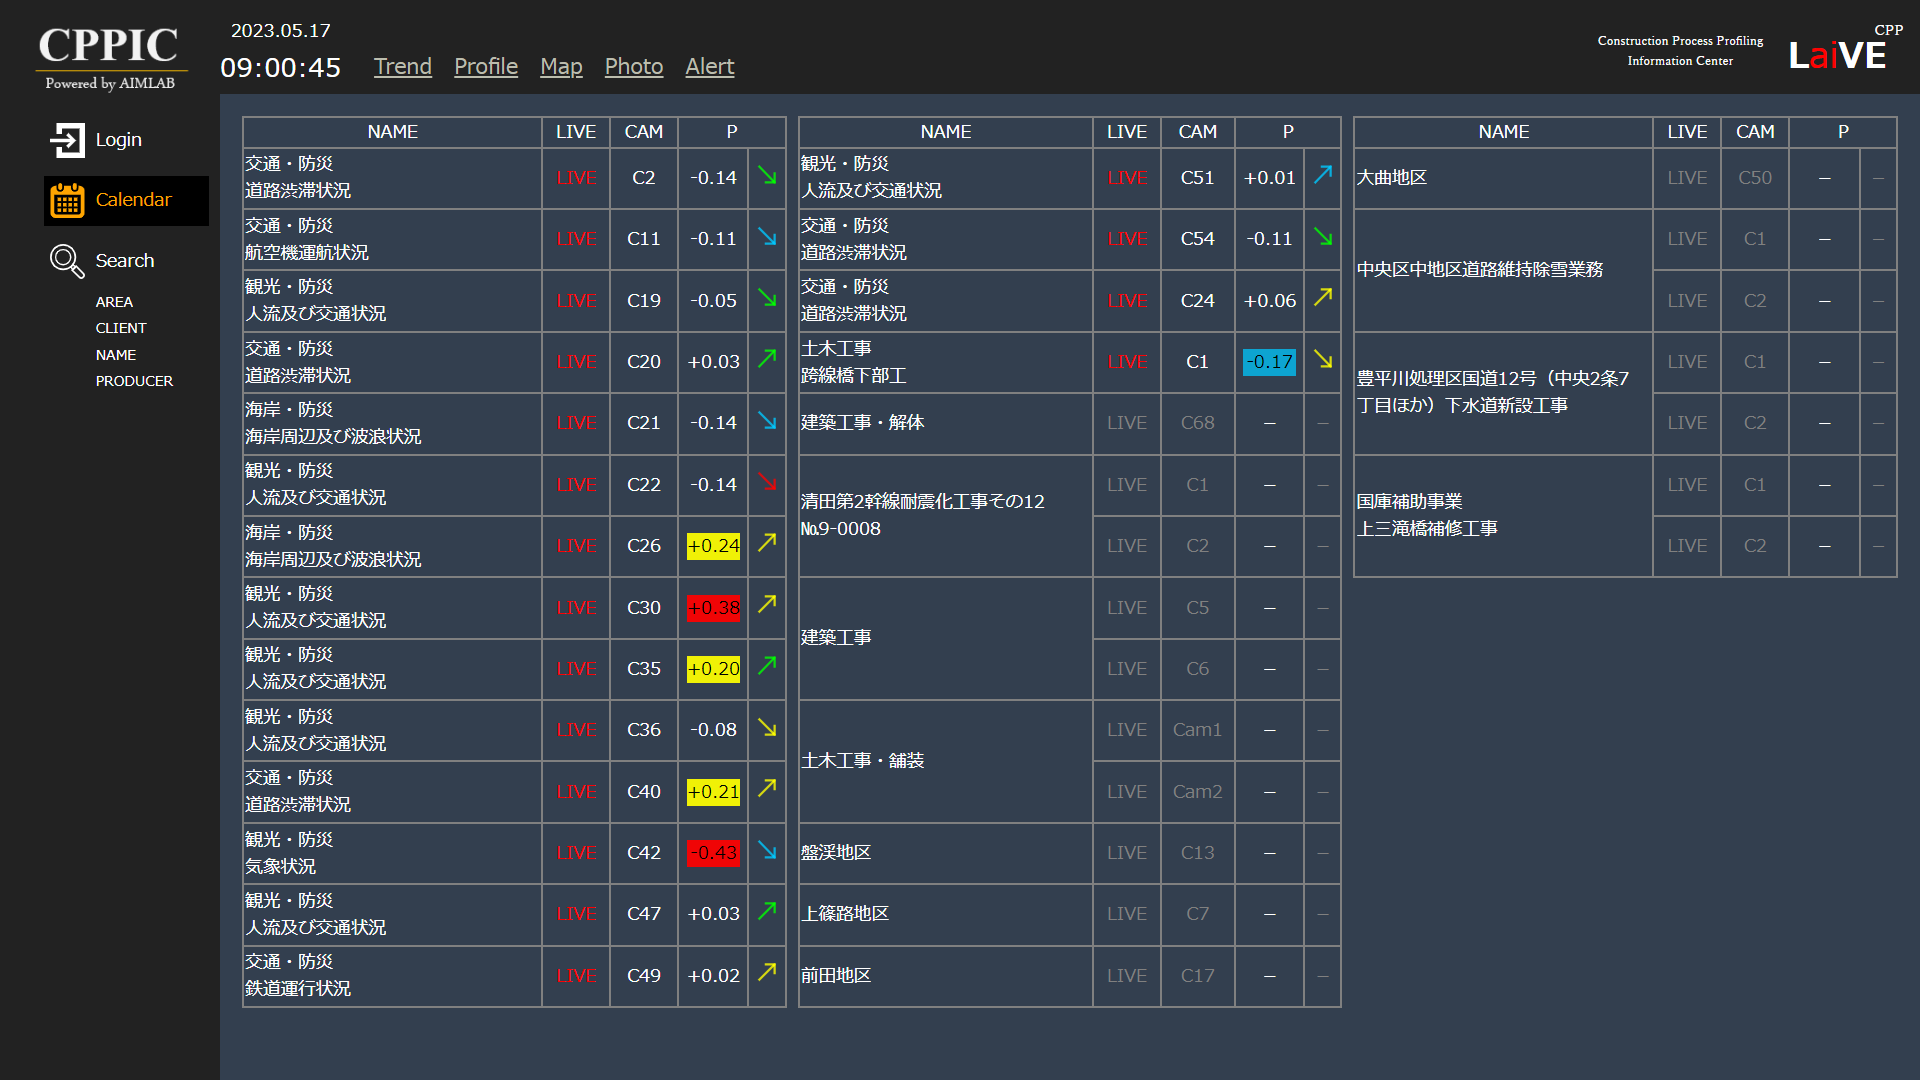The image size is (1920, 1080).
Task: Open the Calendar icon in sidebar
Action: click(x=67, y=200)
